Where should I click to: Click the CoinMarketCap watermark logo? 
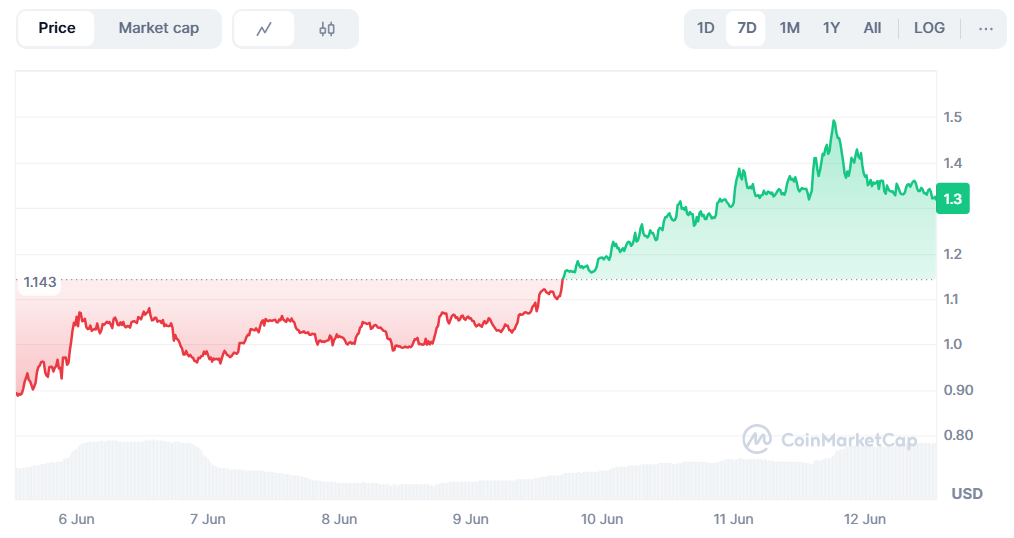[829, 439]
